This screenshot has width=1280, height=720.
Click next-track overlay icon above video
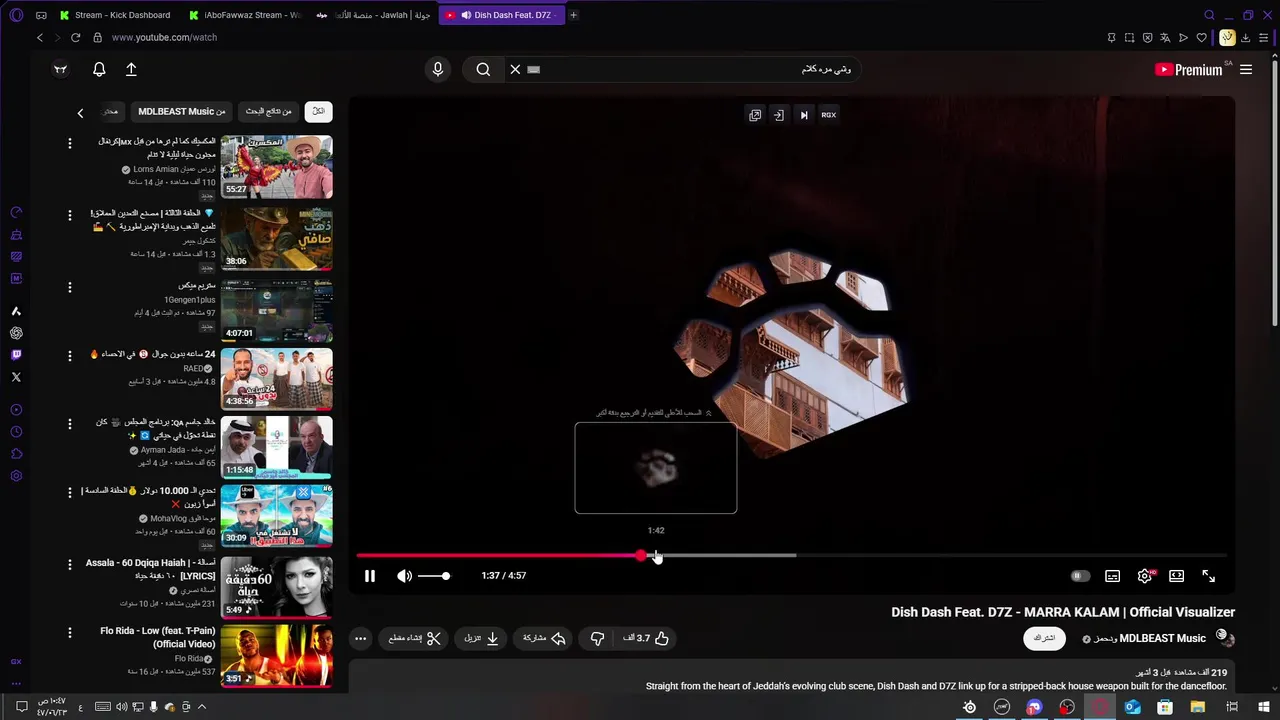click(804, 115)
